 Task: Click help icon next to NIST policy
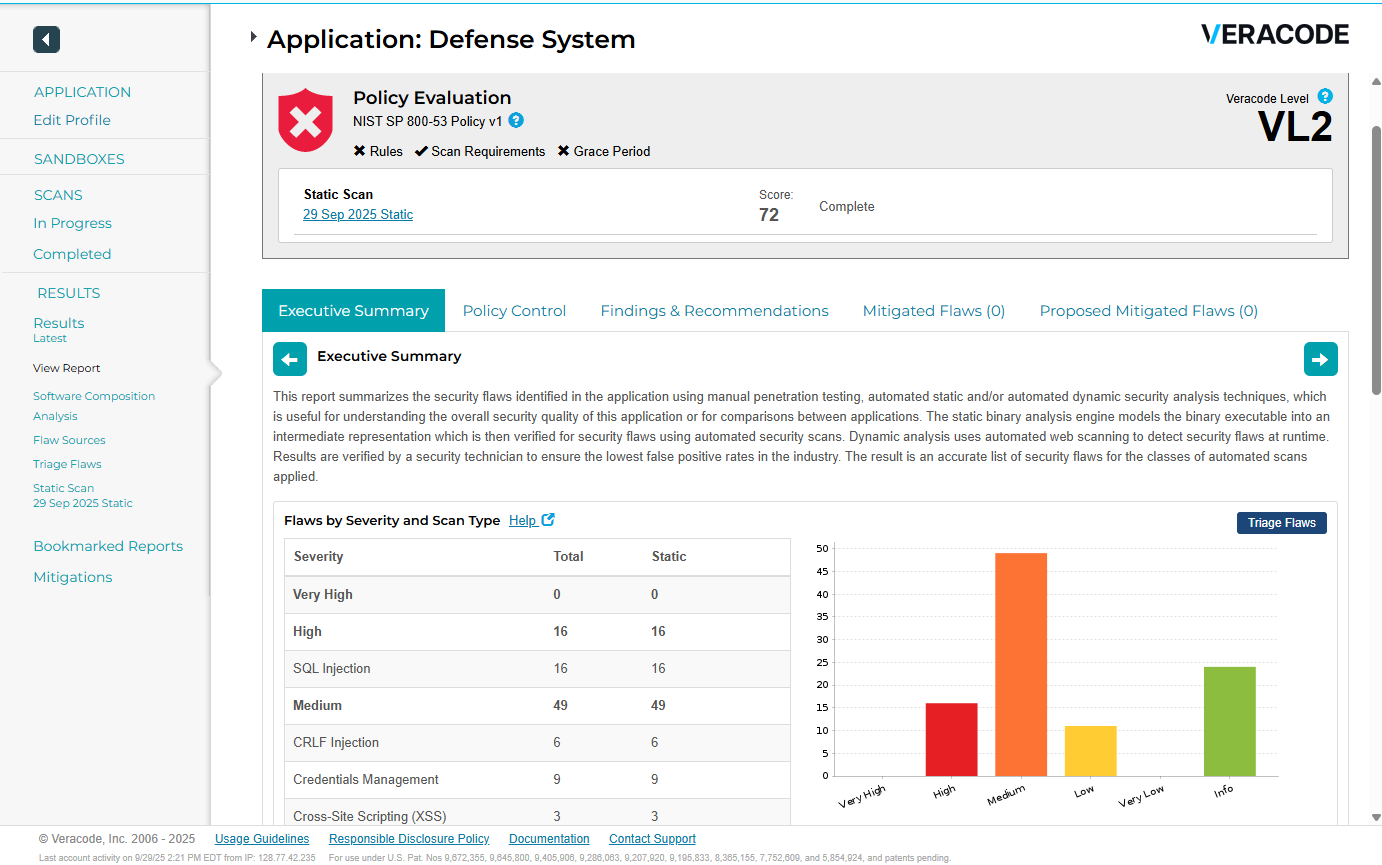click(x=516, y=121)
